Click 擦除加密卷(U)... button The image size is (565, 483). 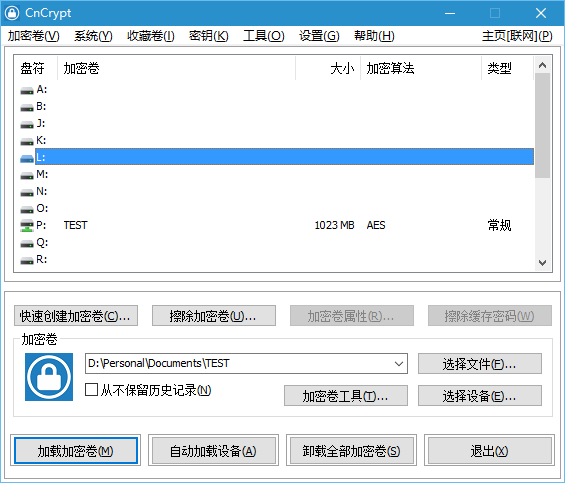point(214,316)
